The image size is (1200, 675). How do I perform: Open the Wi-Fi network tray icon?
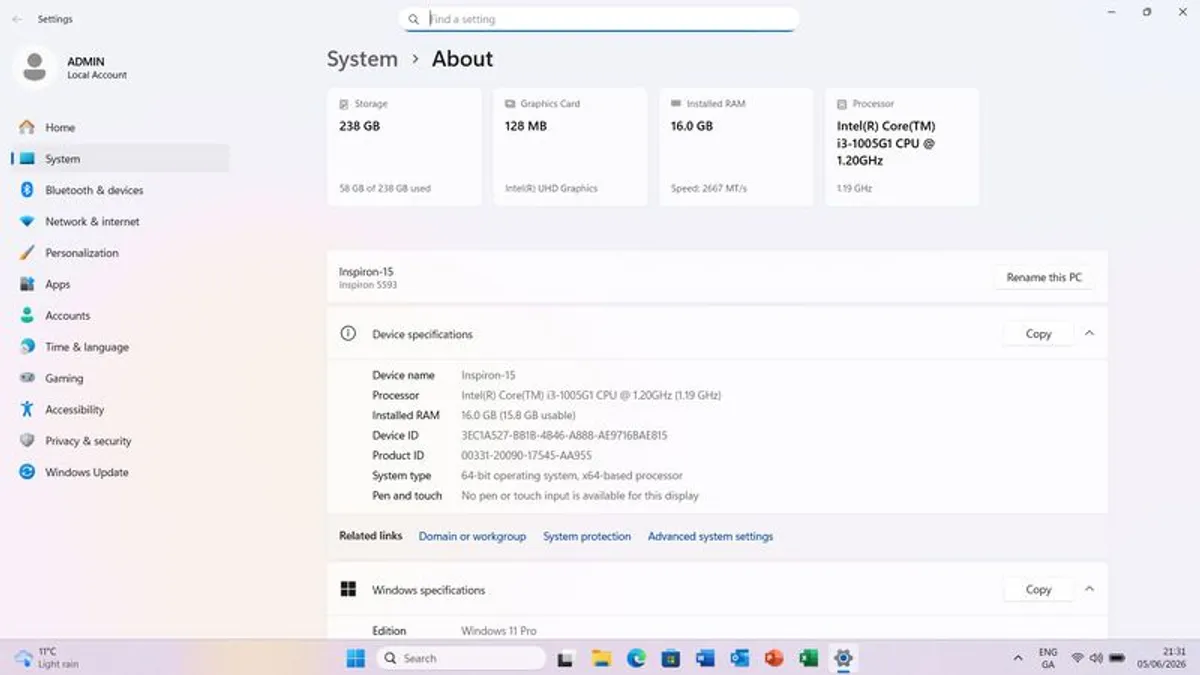pos(1077,658)
